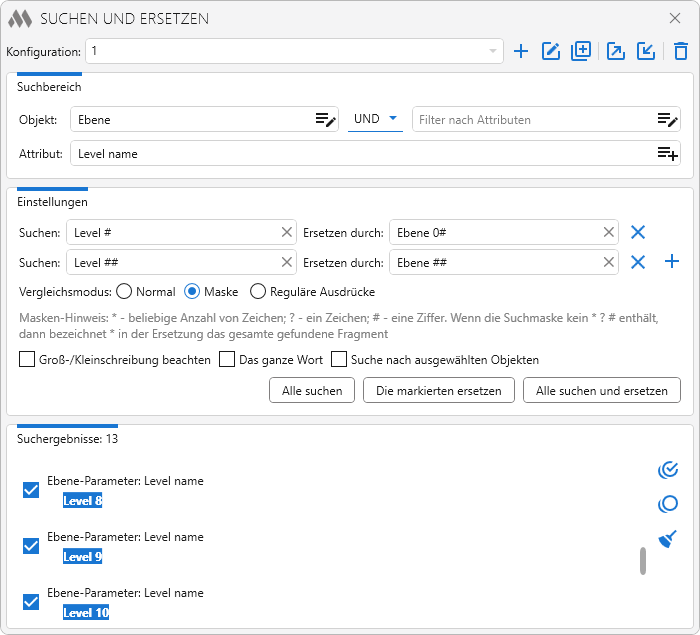
Task: Click Alle suchen und ersetzen button
Action: 601,390
